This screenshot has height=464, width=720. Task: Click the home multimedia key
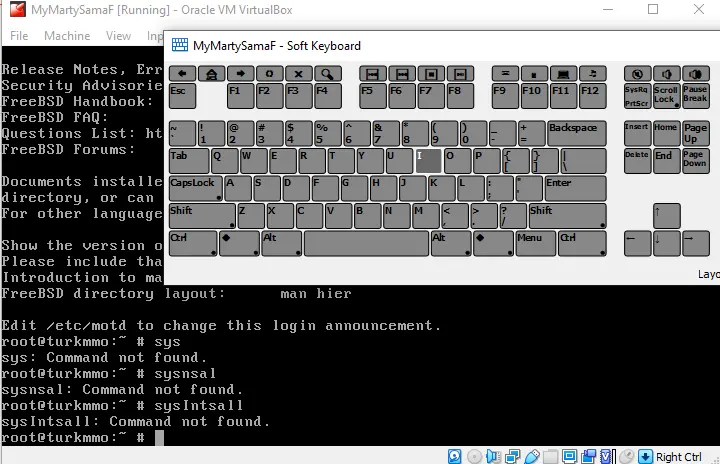tap(212, 74)
